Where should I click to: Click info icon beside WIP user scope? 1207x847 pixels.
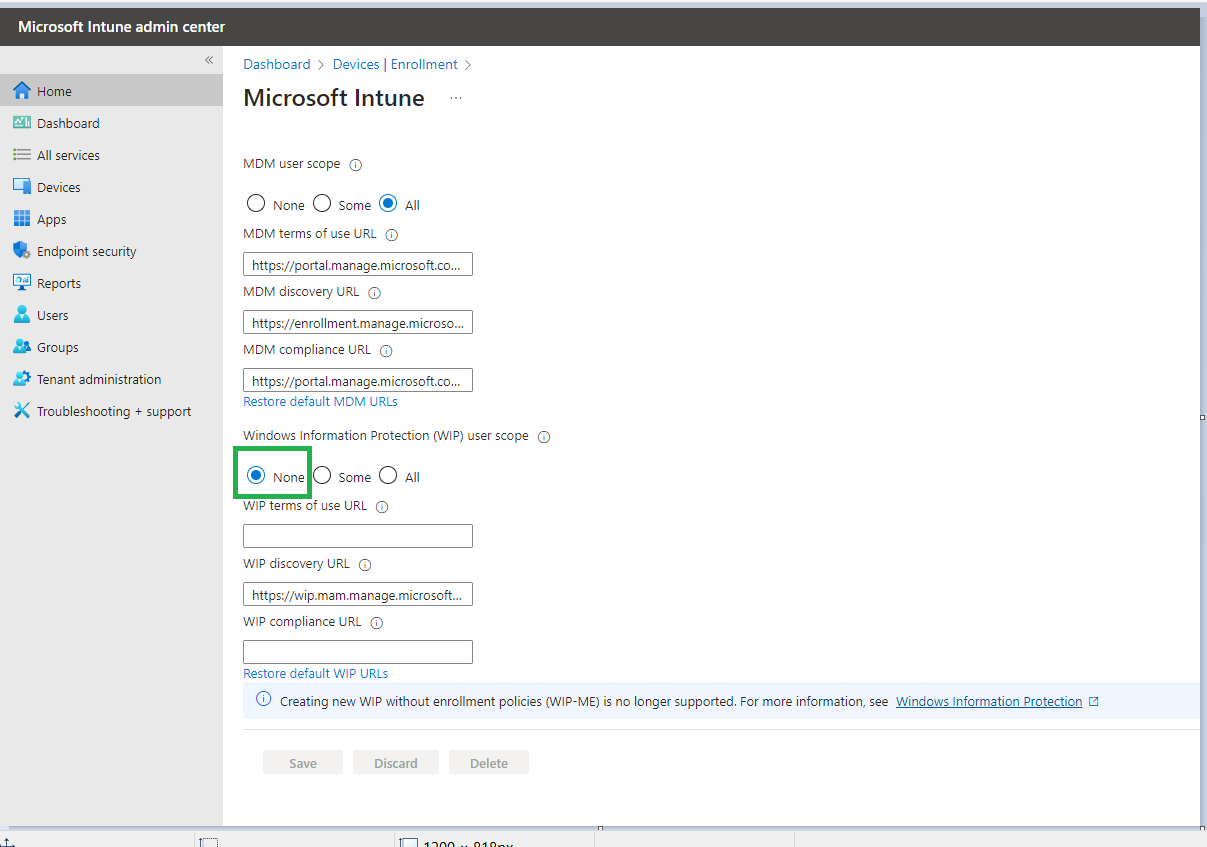tap(544, 437)
